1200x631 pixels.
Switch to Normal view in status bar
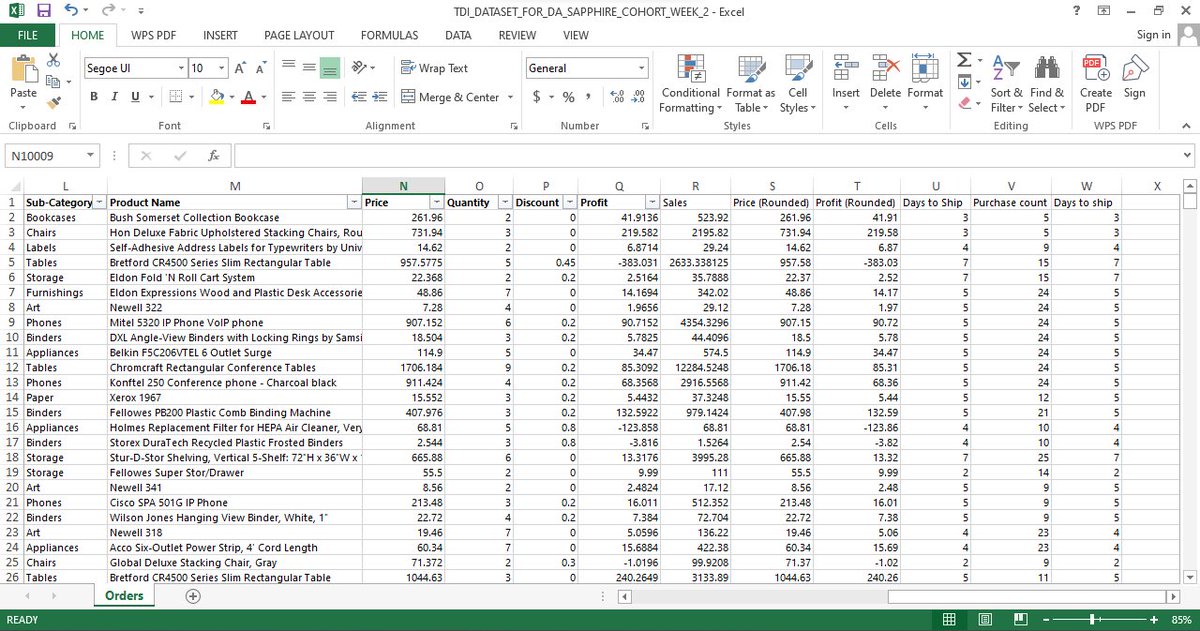pos(950,620)
